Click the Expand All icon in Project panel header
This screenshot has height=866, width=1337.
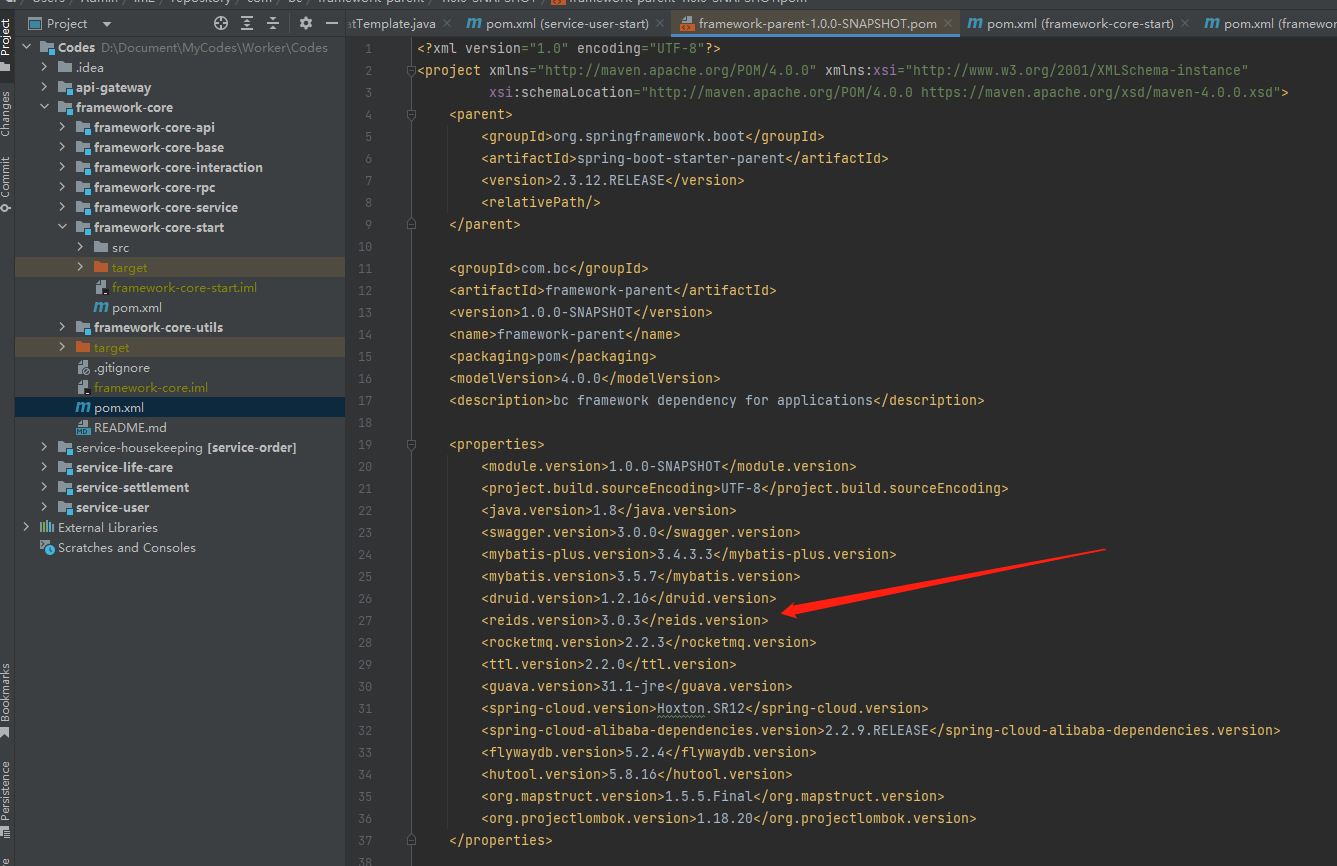247,23
